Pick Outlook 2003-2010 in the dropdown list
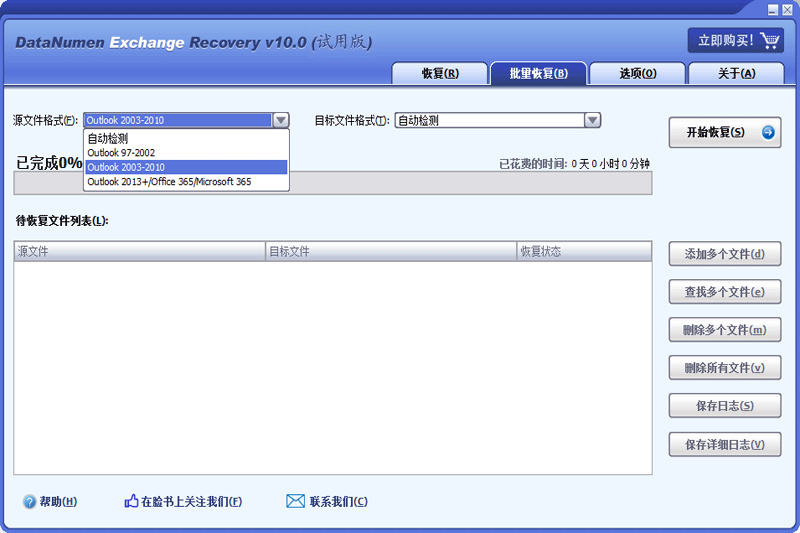The width and height of the screenshot is (800, 533). (x=186, y=167)
